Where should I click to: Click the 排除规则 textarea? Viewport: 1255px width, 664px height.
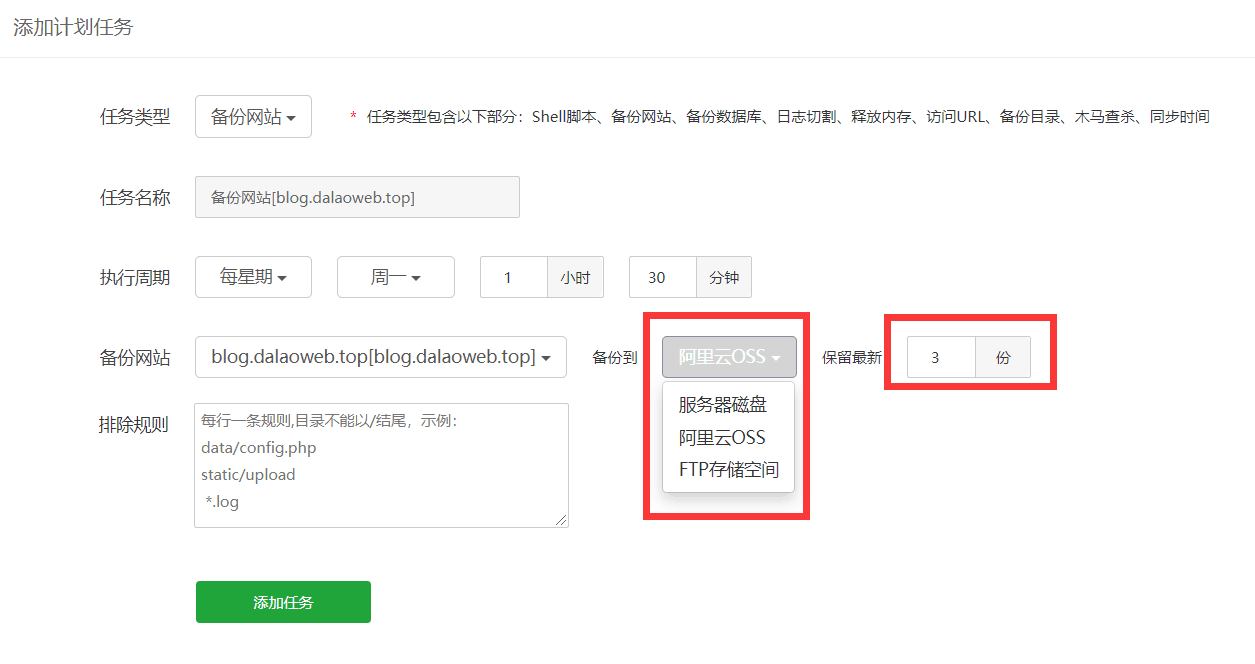pyautogui.click(x=381, y=465)
